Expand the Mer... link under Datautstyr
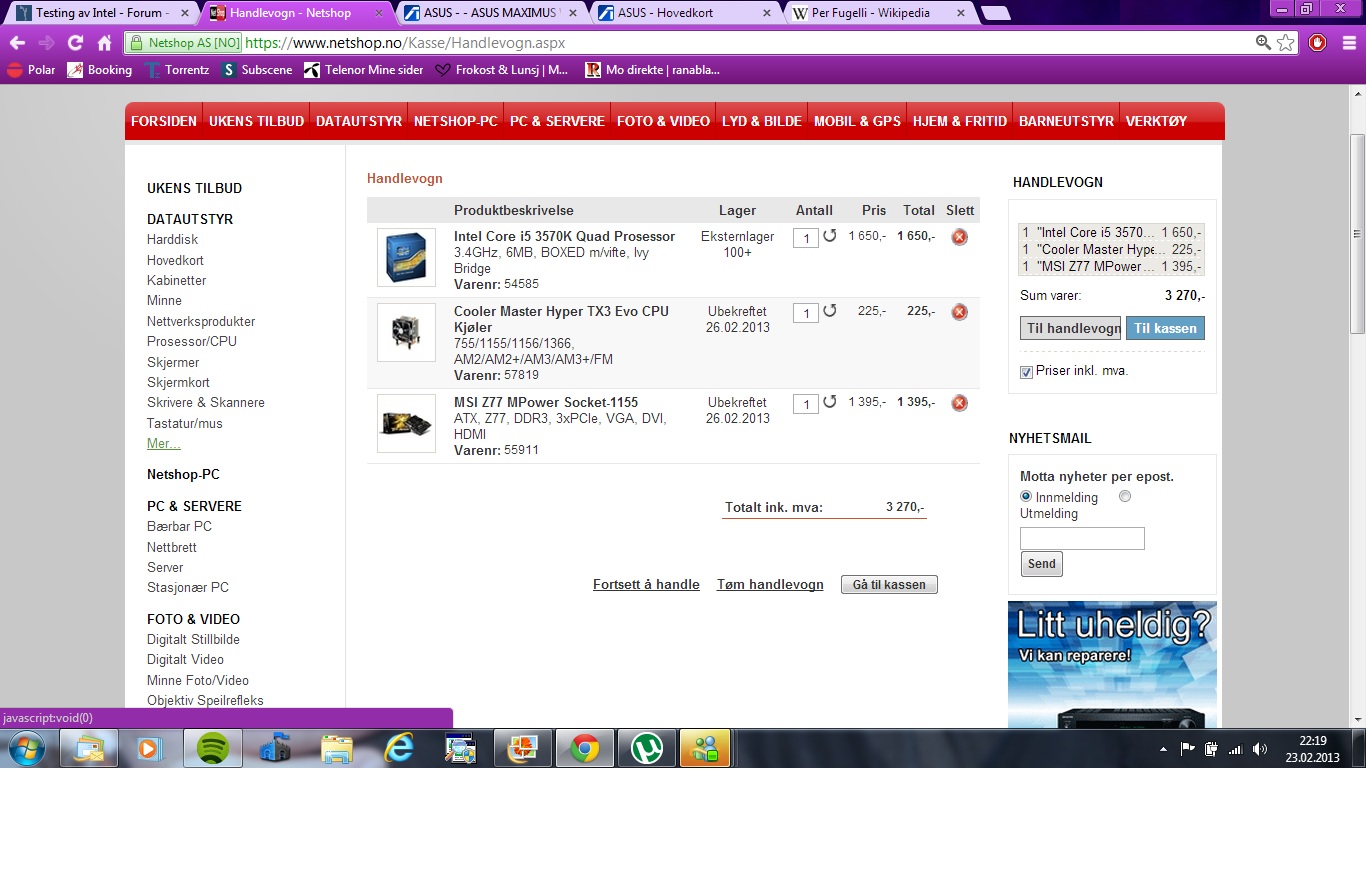 pyautogui.click(x=164, y=443)
